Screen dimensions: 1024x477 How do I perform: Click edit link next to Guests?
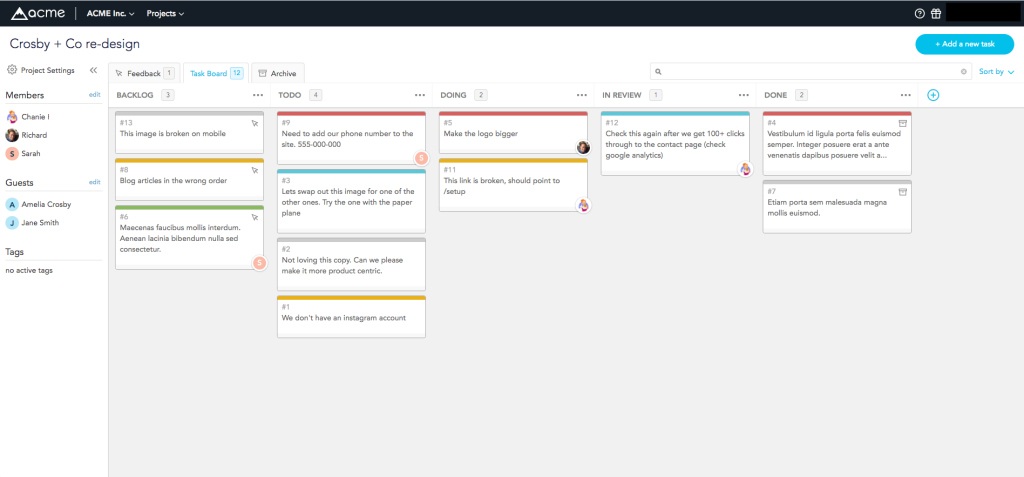tap(95, 182)
